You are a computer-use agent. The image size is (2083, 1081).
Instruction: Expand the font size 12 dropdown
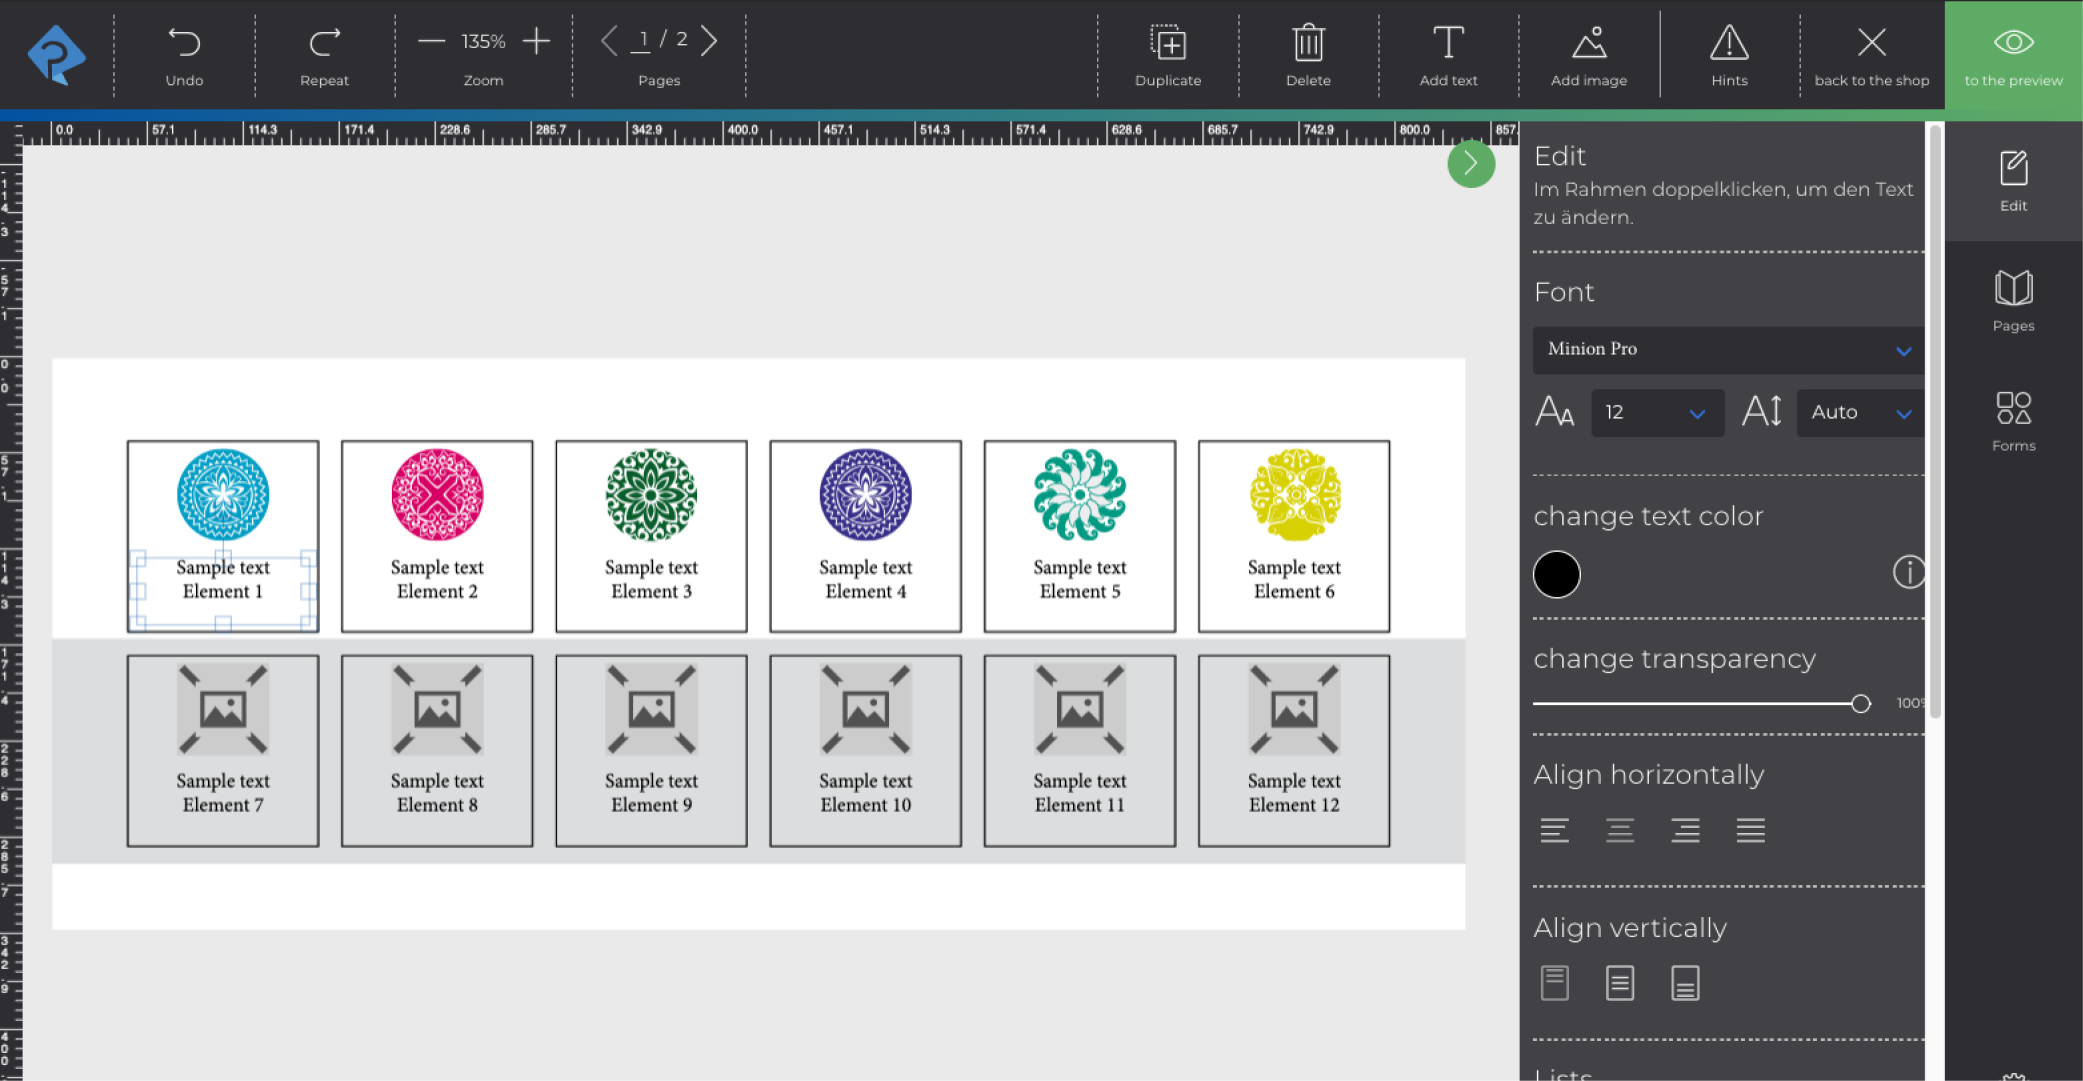click(1657, 413)
